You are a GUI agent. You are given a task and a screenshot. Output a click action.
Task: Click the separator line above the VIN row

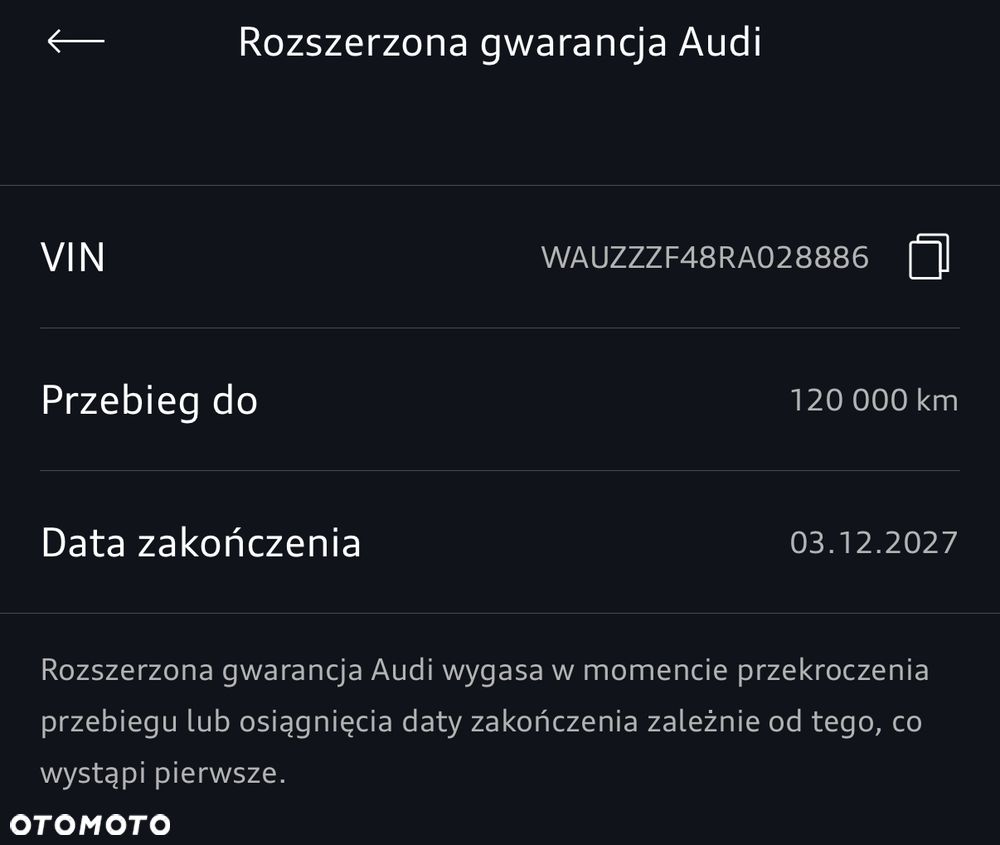(x=500, y=185)
